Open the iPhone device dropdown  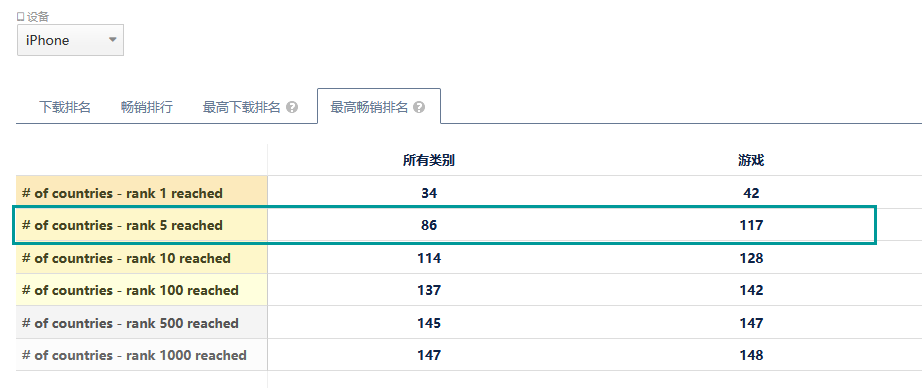(x=70, y=40)
